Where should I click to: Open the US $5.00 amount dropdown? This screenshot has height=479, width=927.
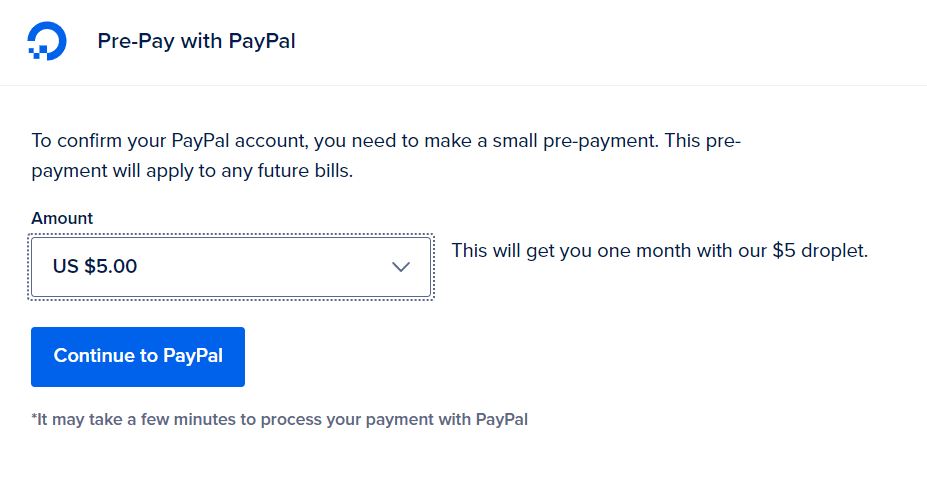pos(231,267)
